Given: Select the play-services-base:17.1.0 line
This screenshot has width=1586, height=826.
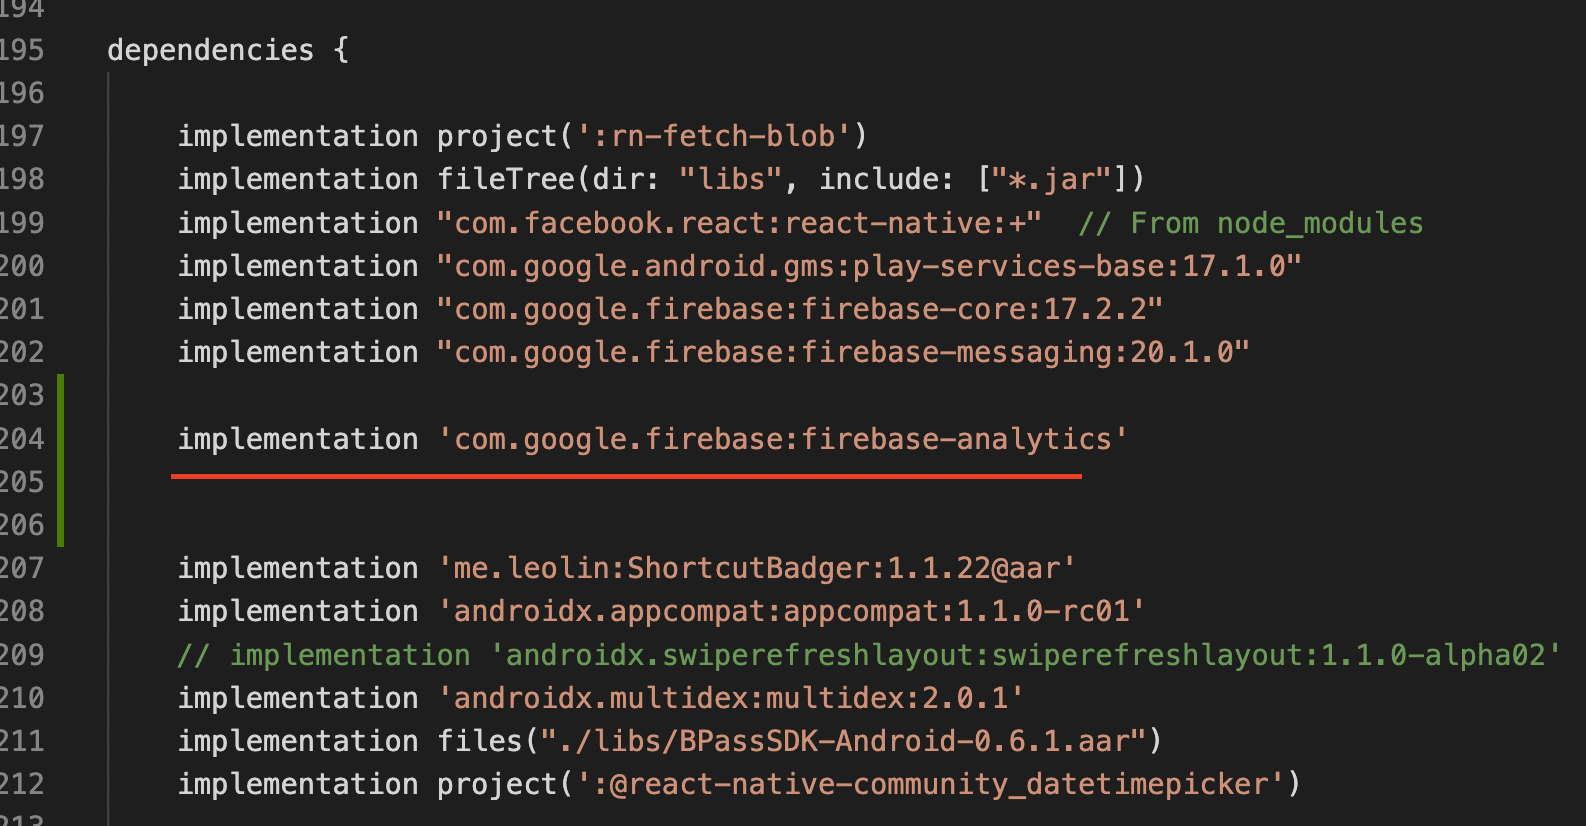Looking at the screenshot, I should 740,266.
